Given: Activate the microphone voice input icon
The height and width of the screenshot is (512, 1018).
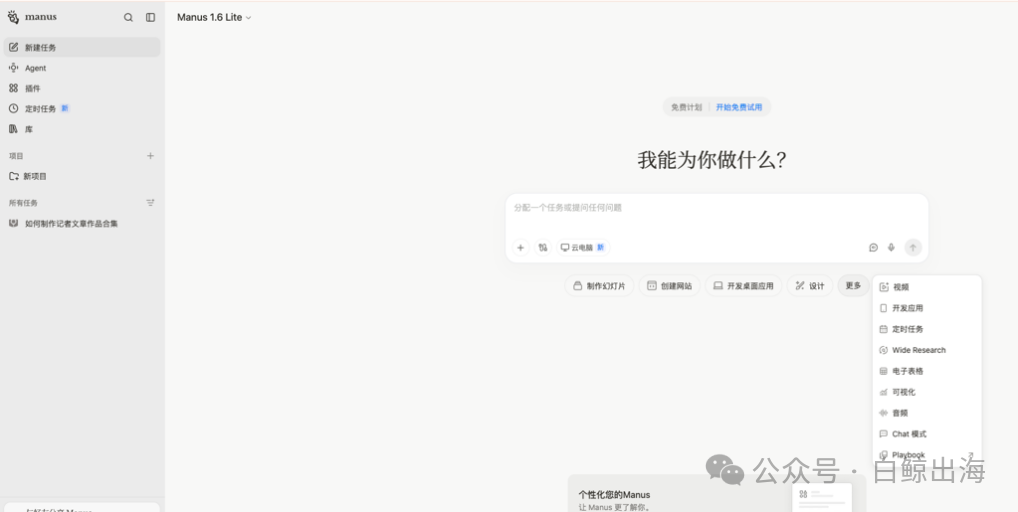Looking at the screenshot, I should pos(891,247).
